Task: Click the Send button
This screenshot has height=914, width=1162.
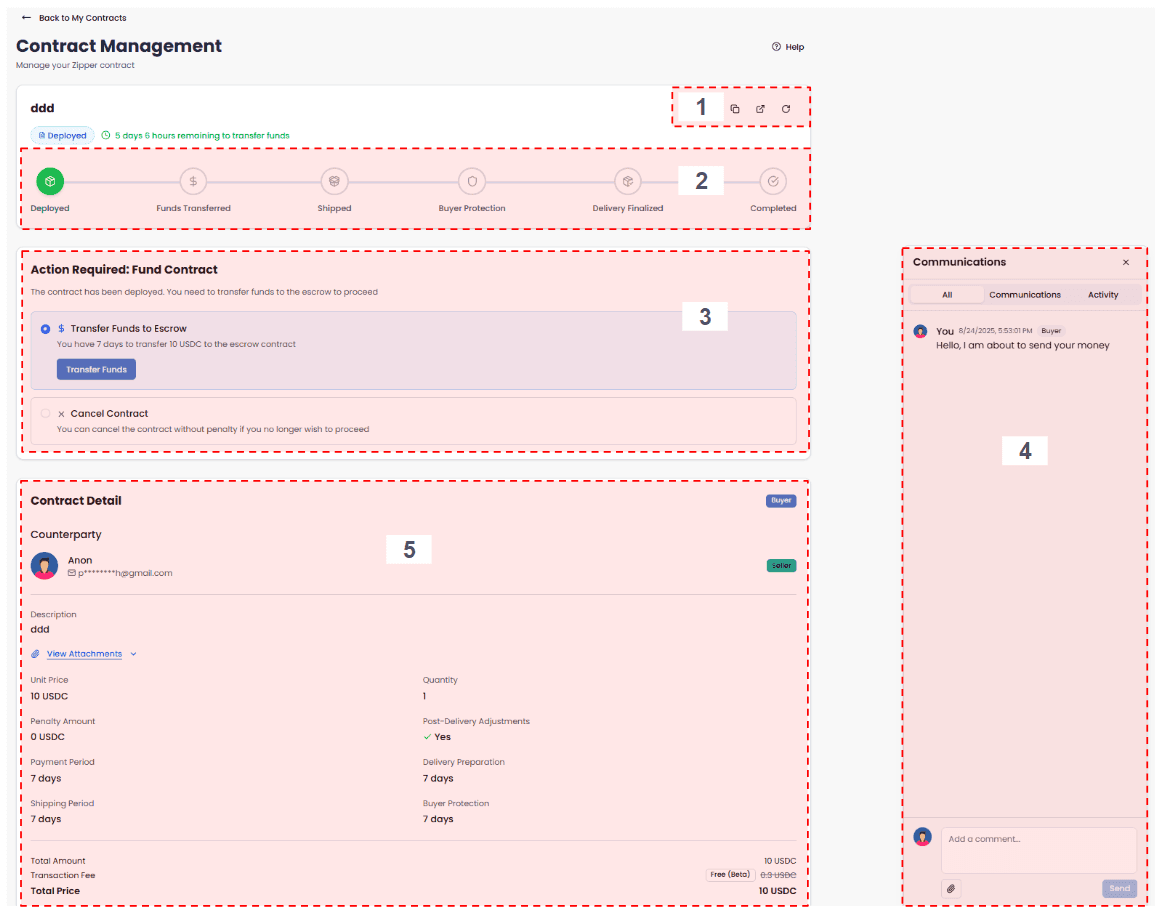Action: click(1119, 888)
